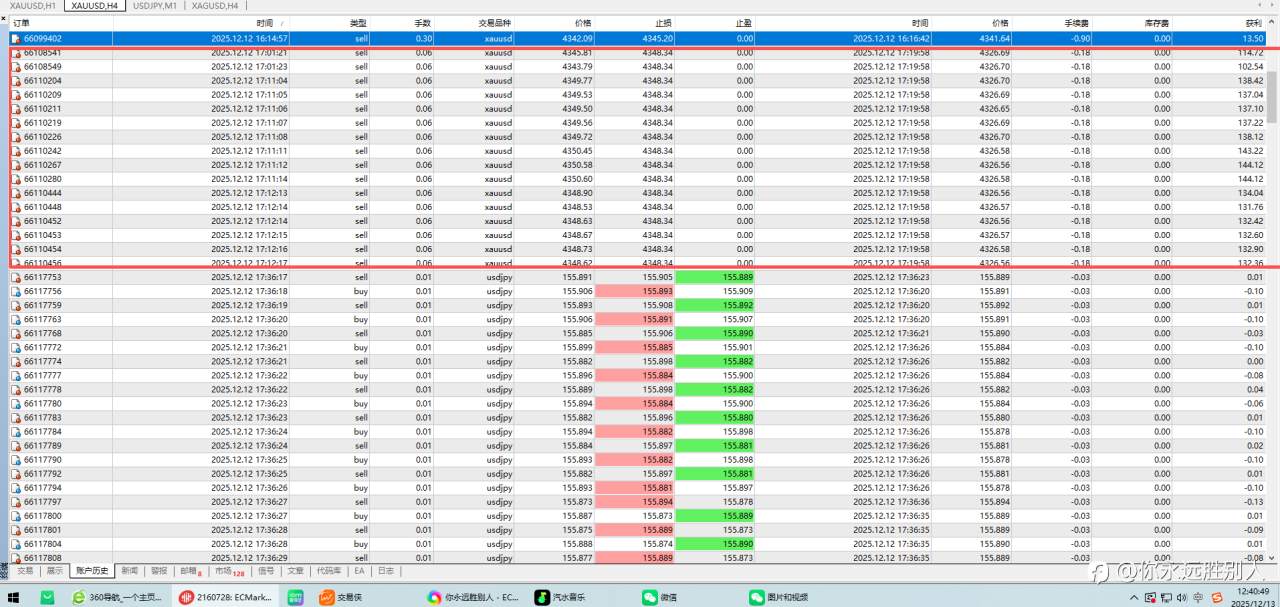Click profit value 144.12 for order 66110280
This screenshot has height=607, width=1280.
pyautogui.click(x=1250, y=179)
